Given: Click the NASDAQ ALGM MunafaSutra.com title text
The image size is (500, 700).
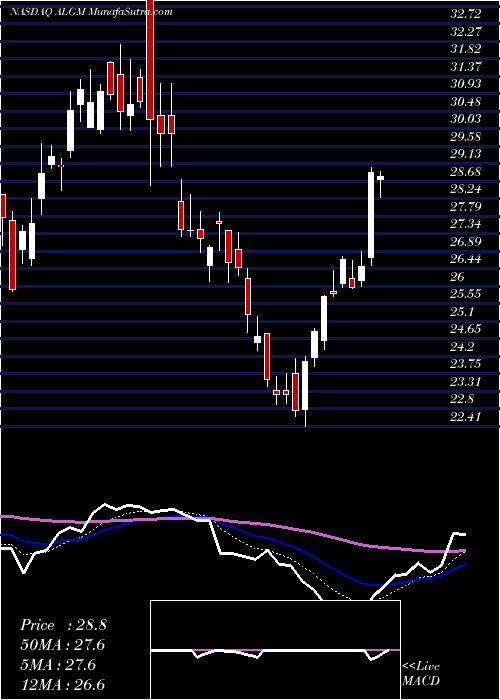Looking at the screenshot, I should [x=92, y=12].
